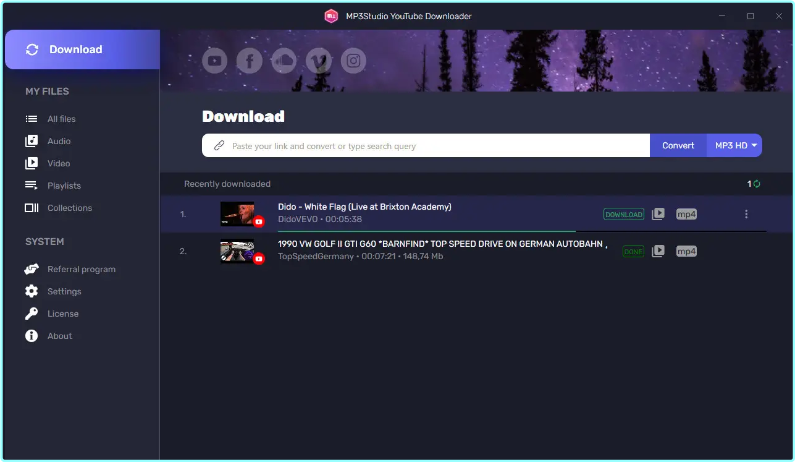This screenshot has width=795, height=462.
Task: Click the MP3Studio logo in title bar
Action: click(x=331, y=16)
